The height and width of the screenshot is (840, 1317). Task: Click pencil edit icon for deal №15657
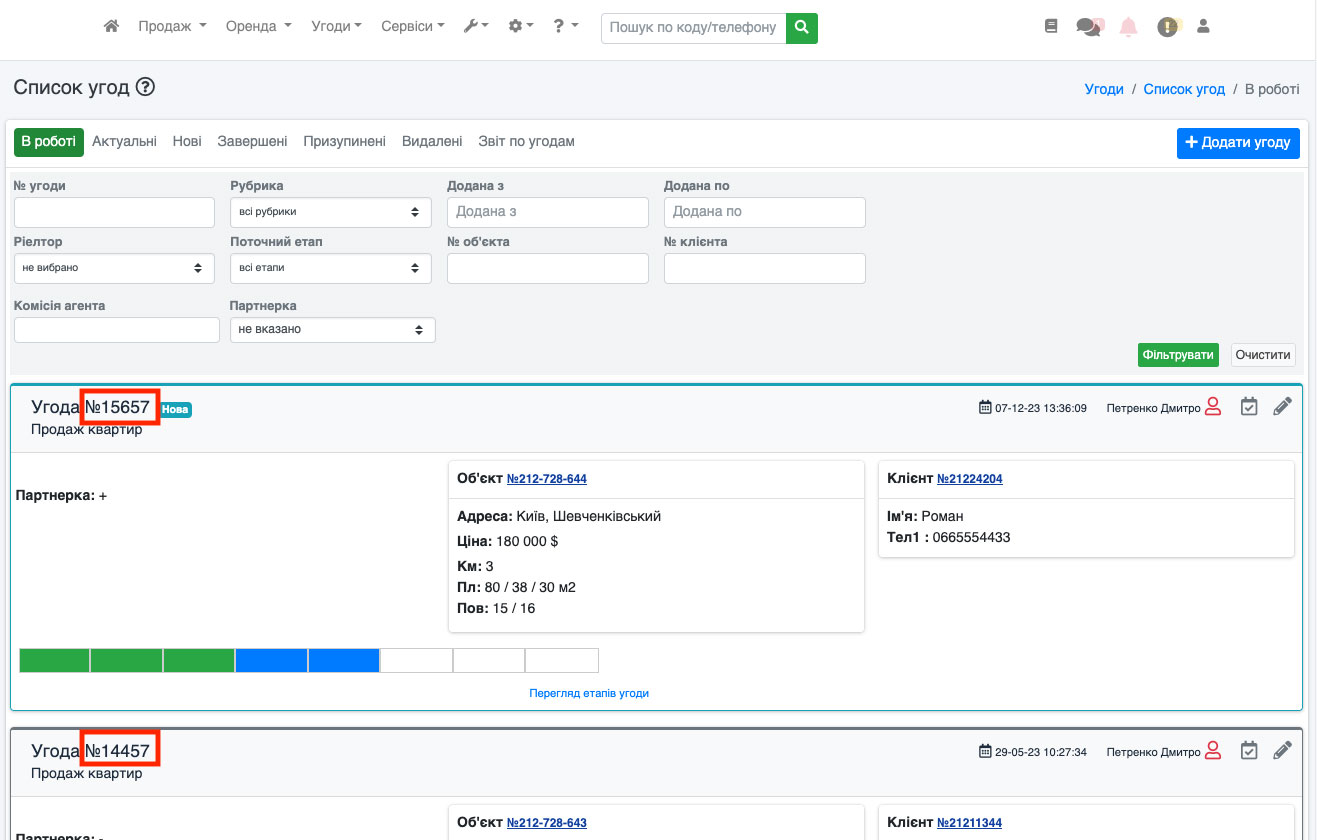1282,407
